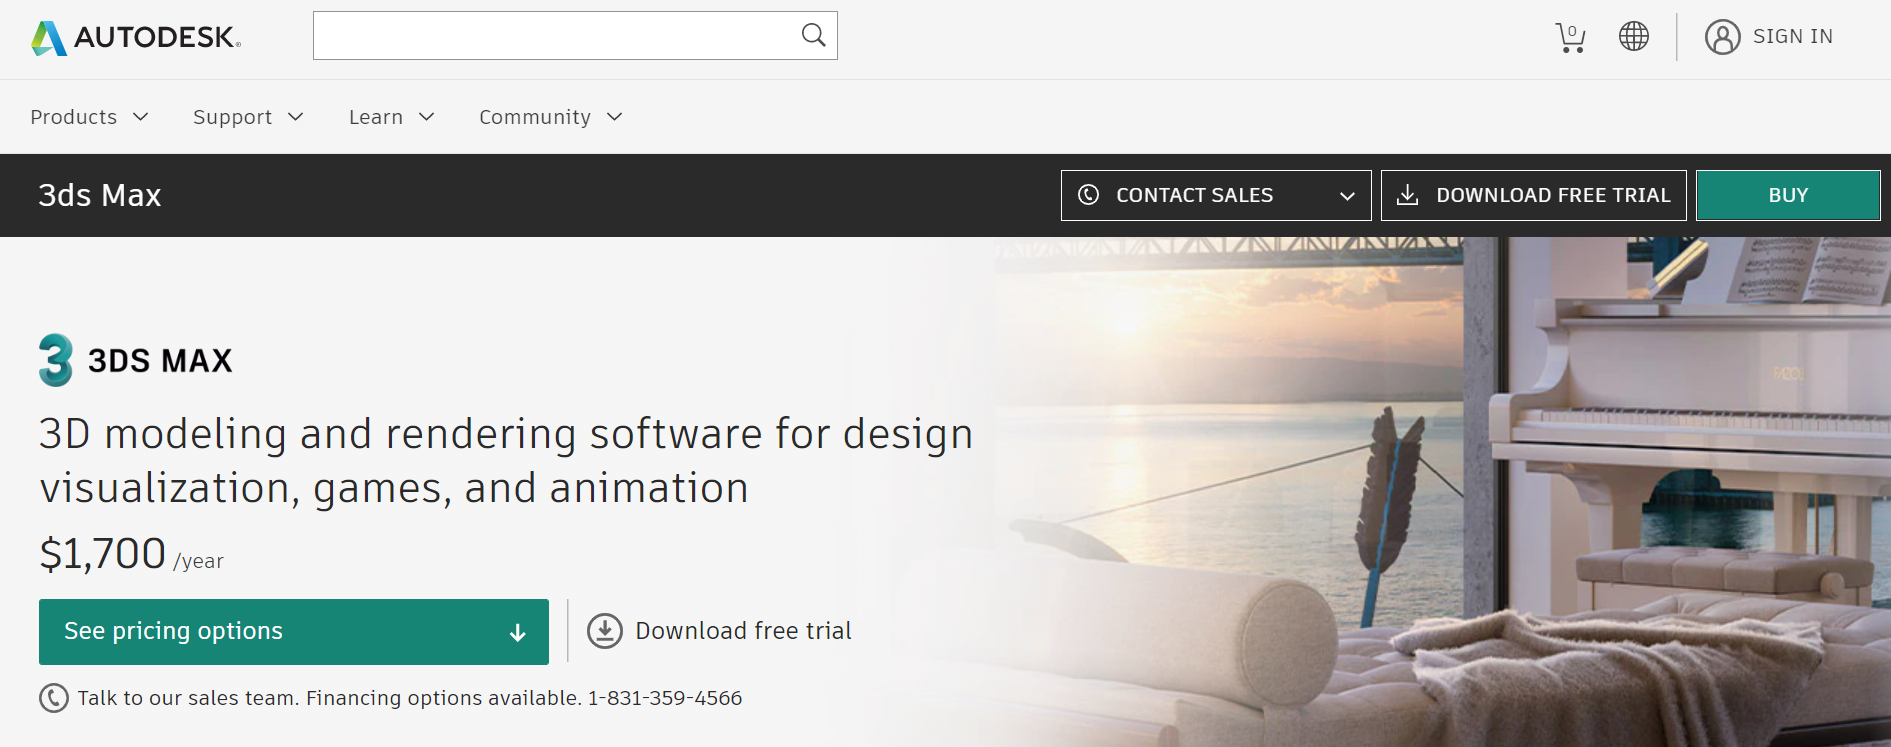Click the circled download arrow icon

(x=605, y=631)
